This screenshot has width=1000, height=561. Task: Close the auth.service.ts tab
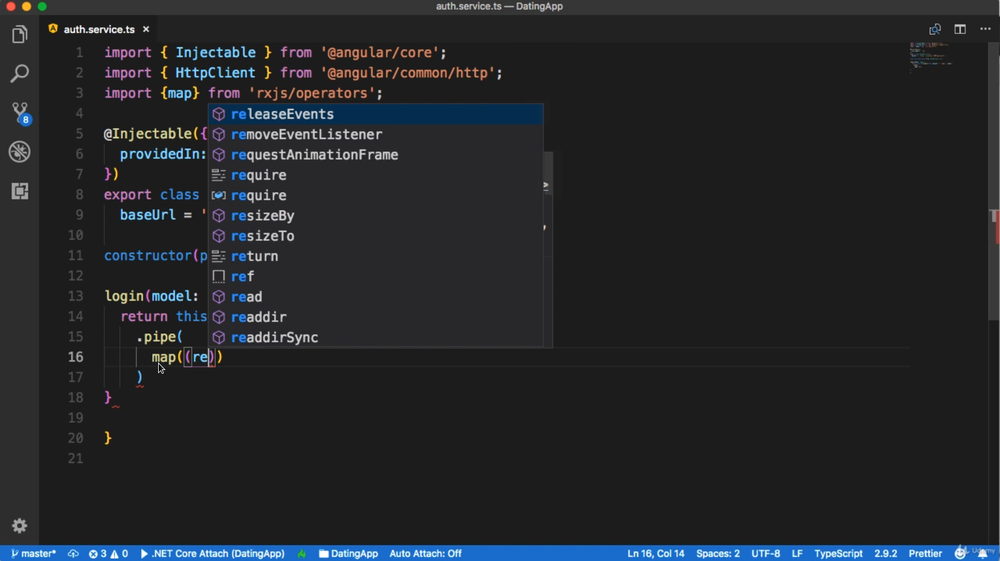(x=146, y=30)
